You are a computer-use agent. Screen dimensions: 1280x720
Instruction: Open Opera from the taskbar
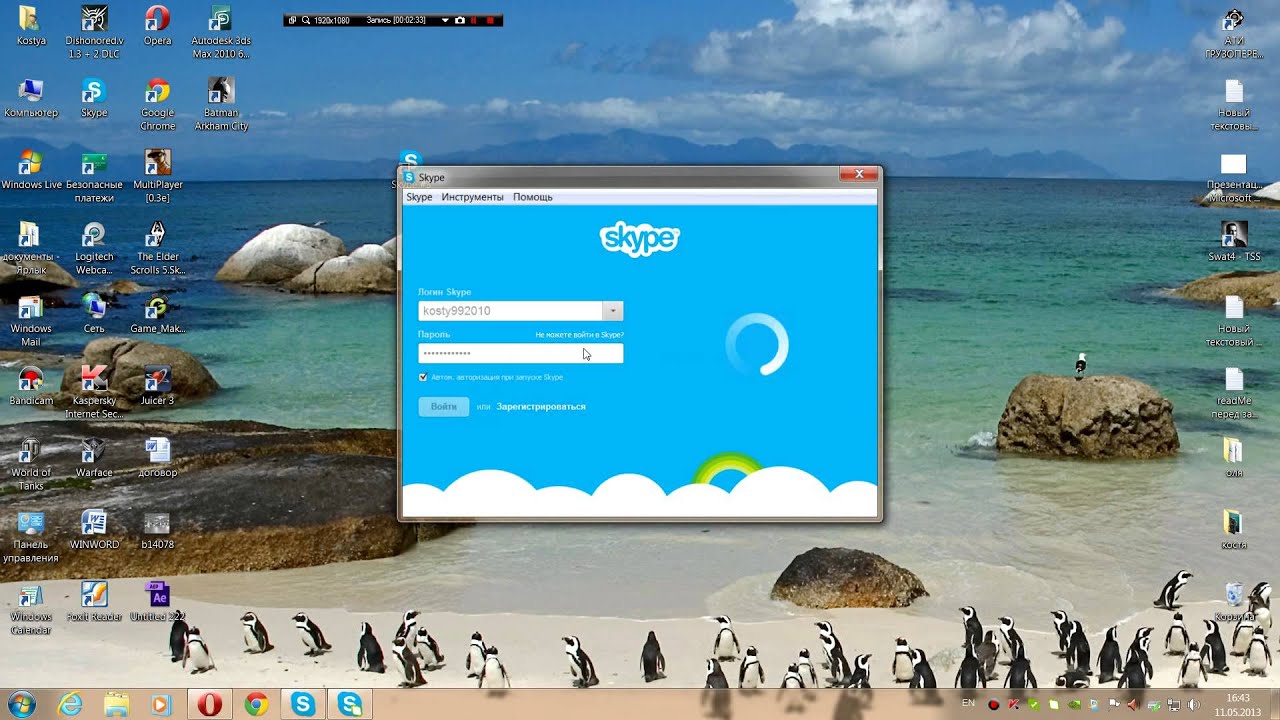point(209,705)
